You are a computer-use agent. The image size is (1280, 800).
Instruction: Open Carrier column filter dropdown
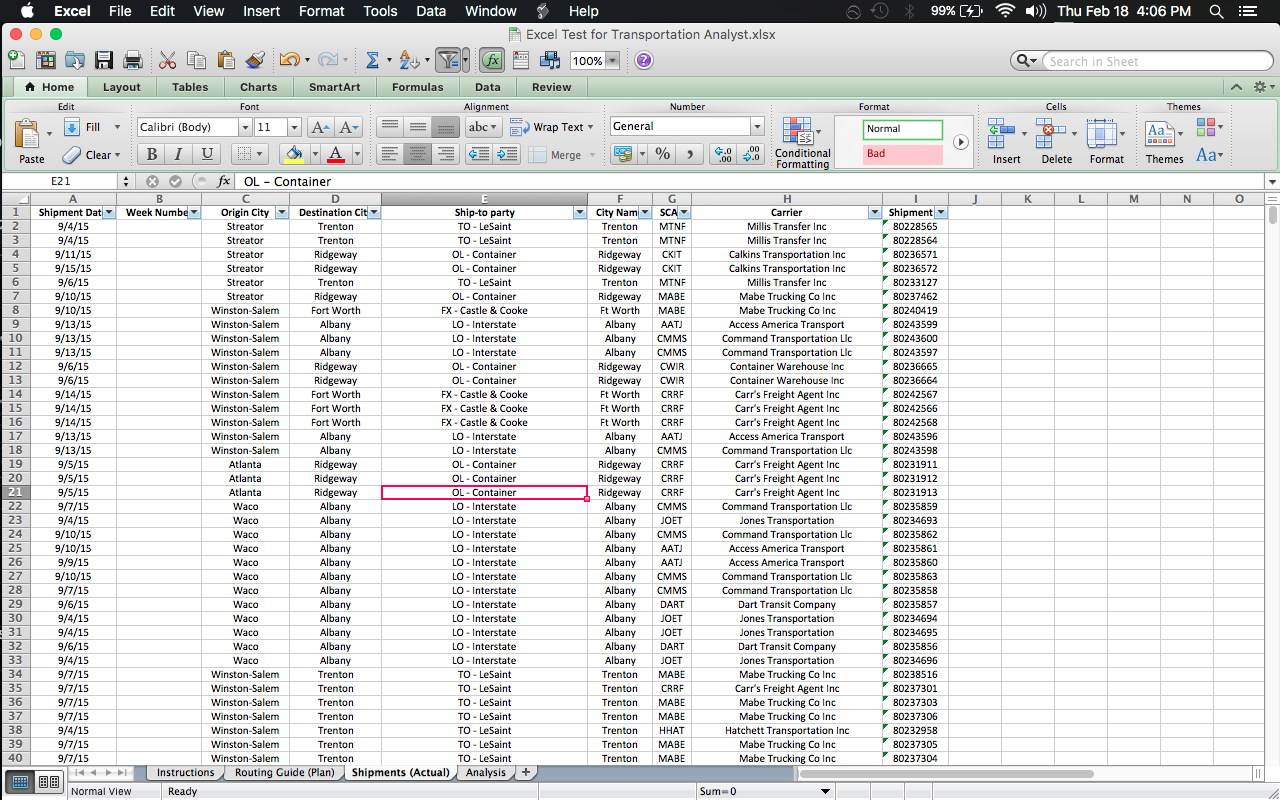[x=876, y=212]
